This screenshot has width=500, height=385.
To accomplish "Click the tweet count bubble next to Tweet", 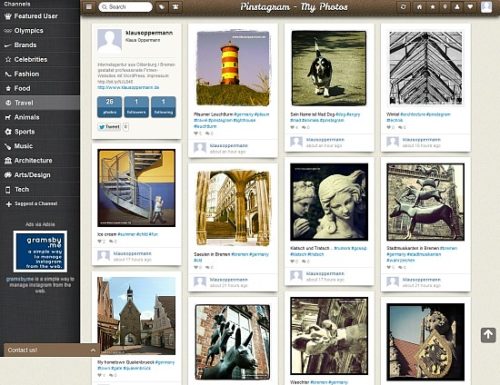I will point(126,127).
